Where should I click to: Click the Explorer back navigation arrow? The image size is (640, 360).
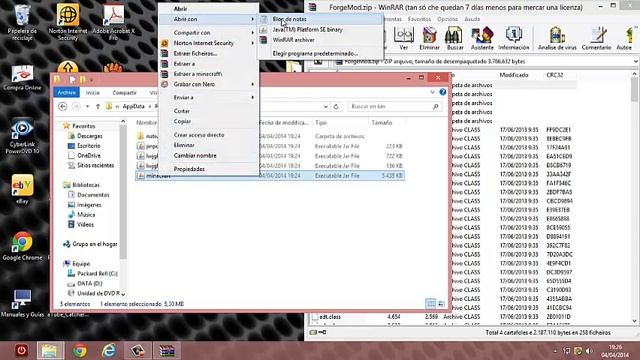[x=62, y=107]
